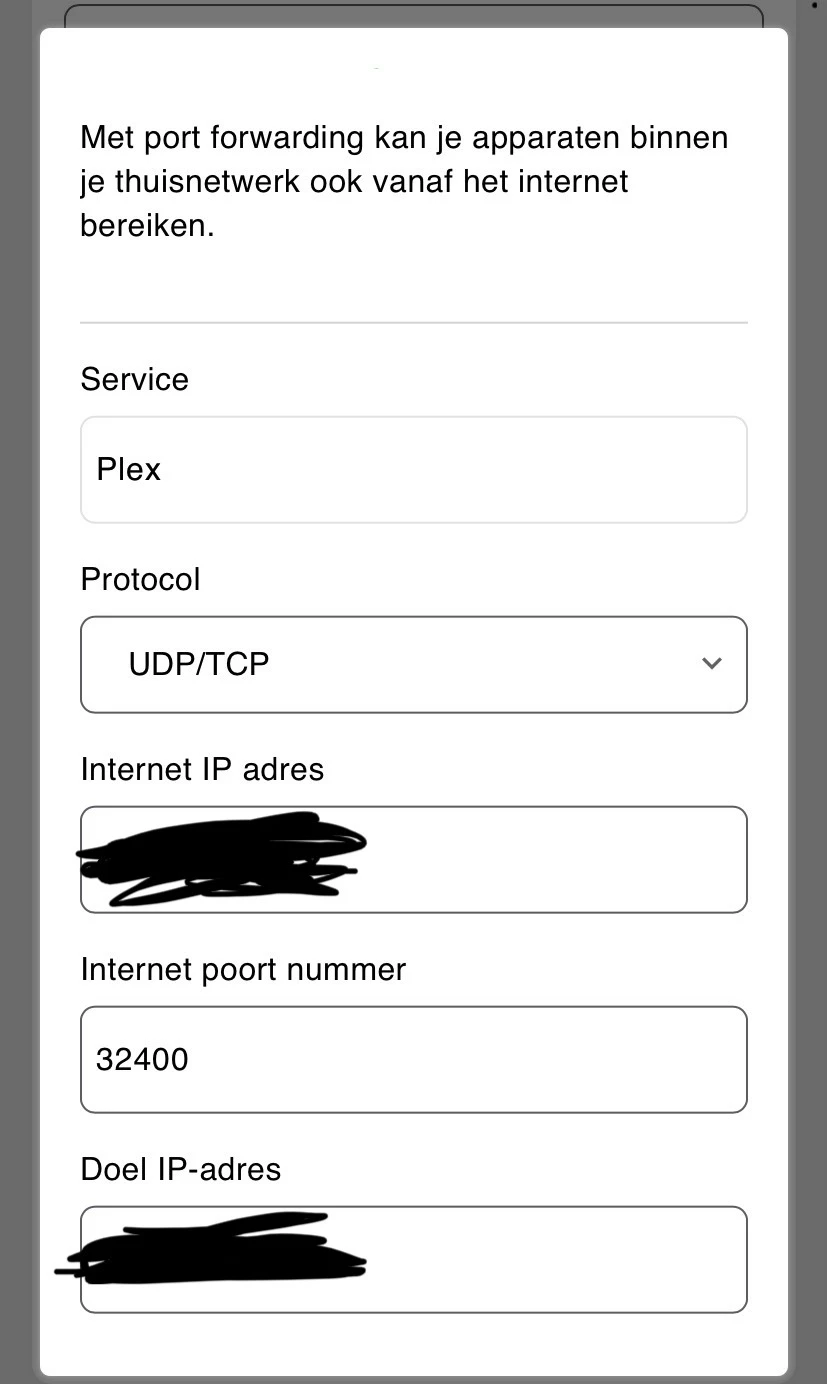827x1384 pixels.
Task: Click the partially hidden field above dialog
Action: (413, 15)
